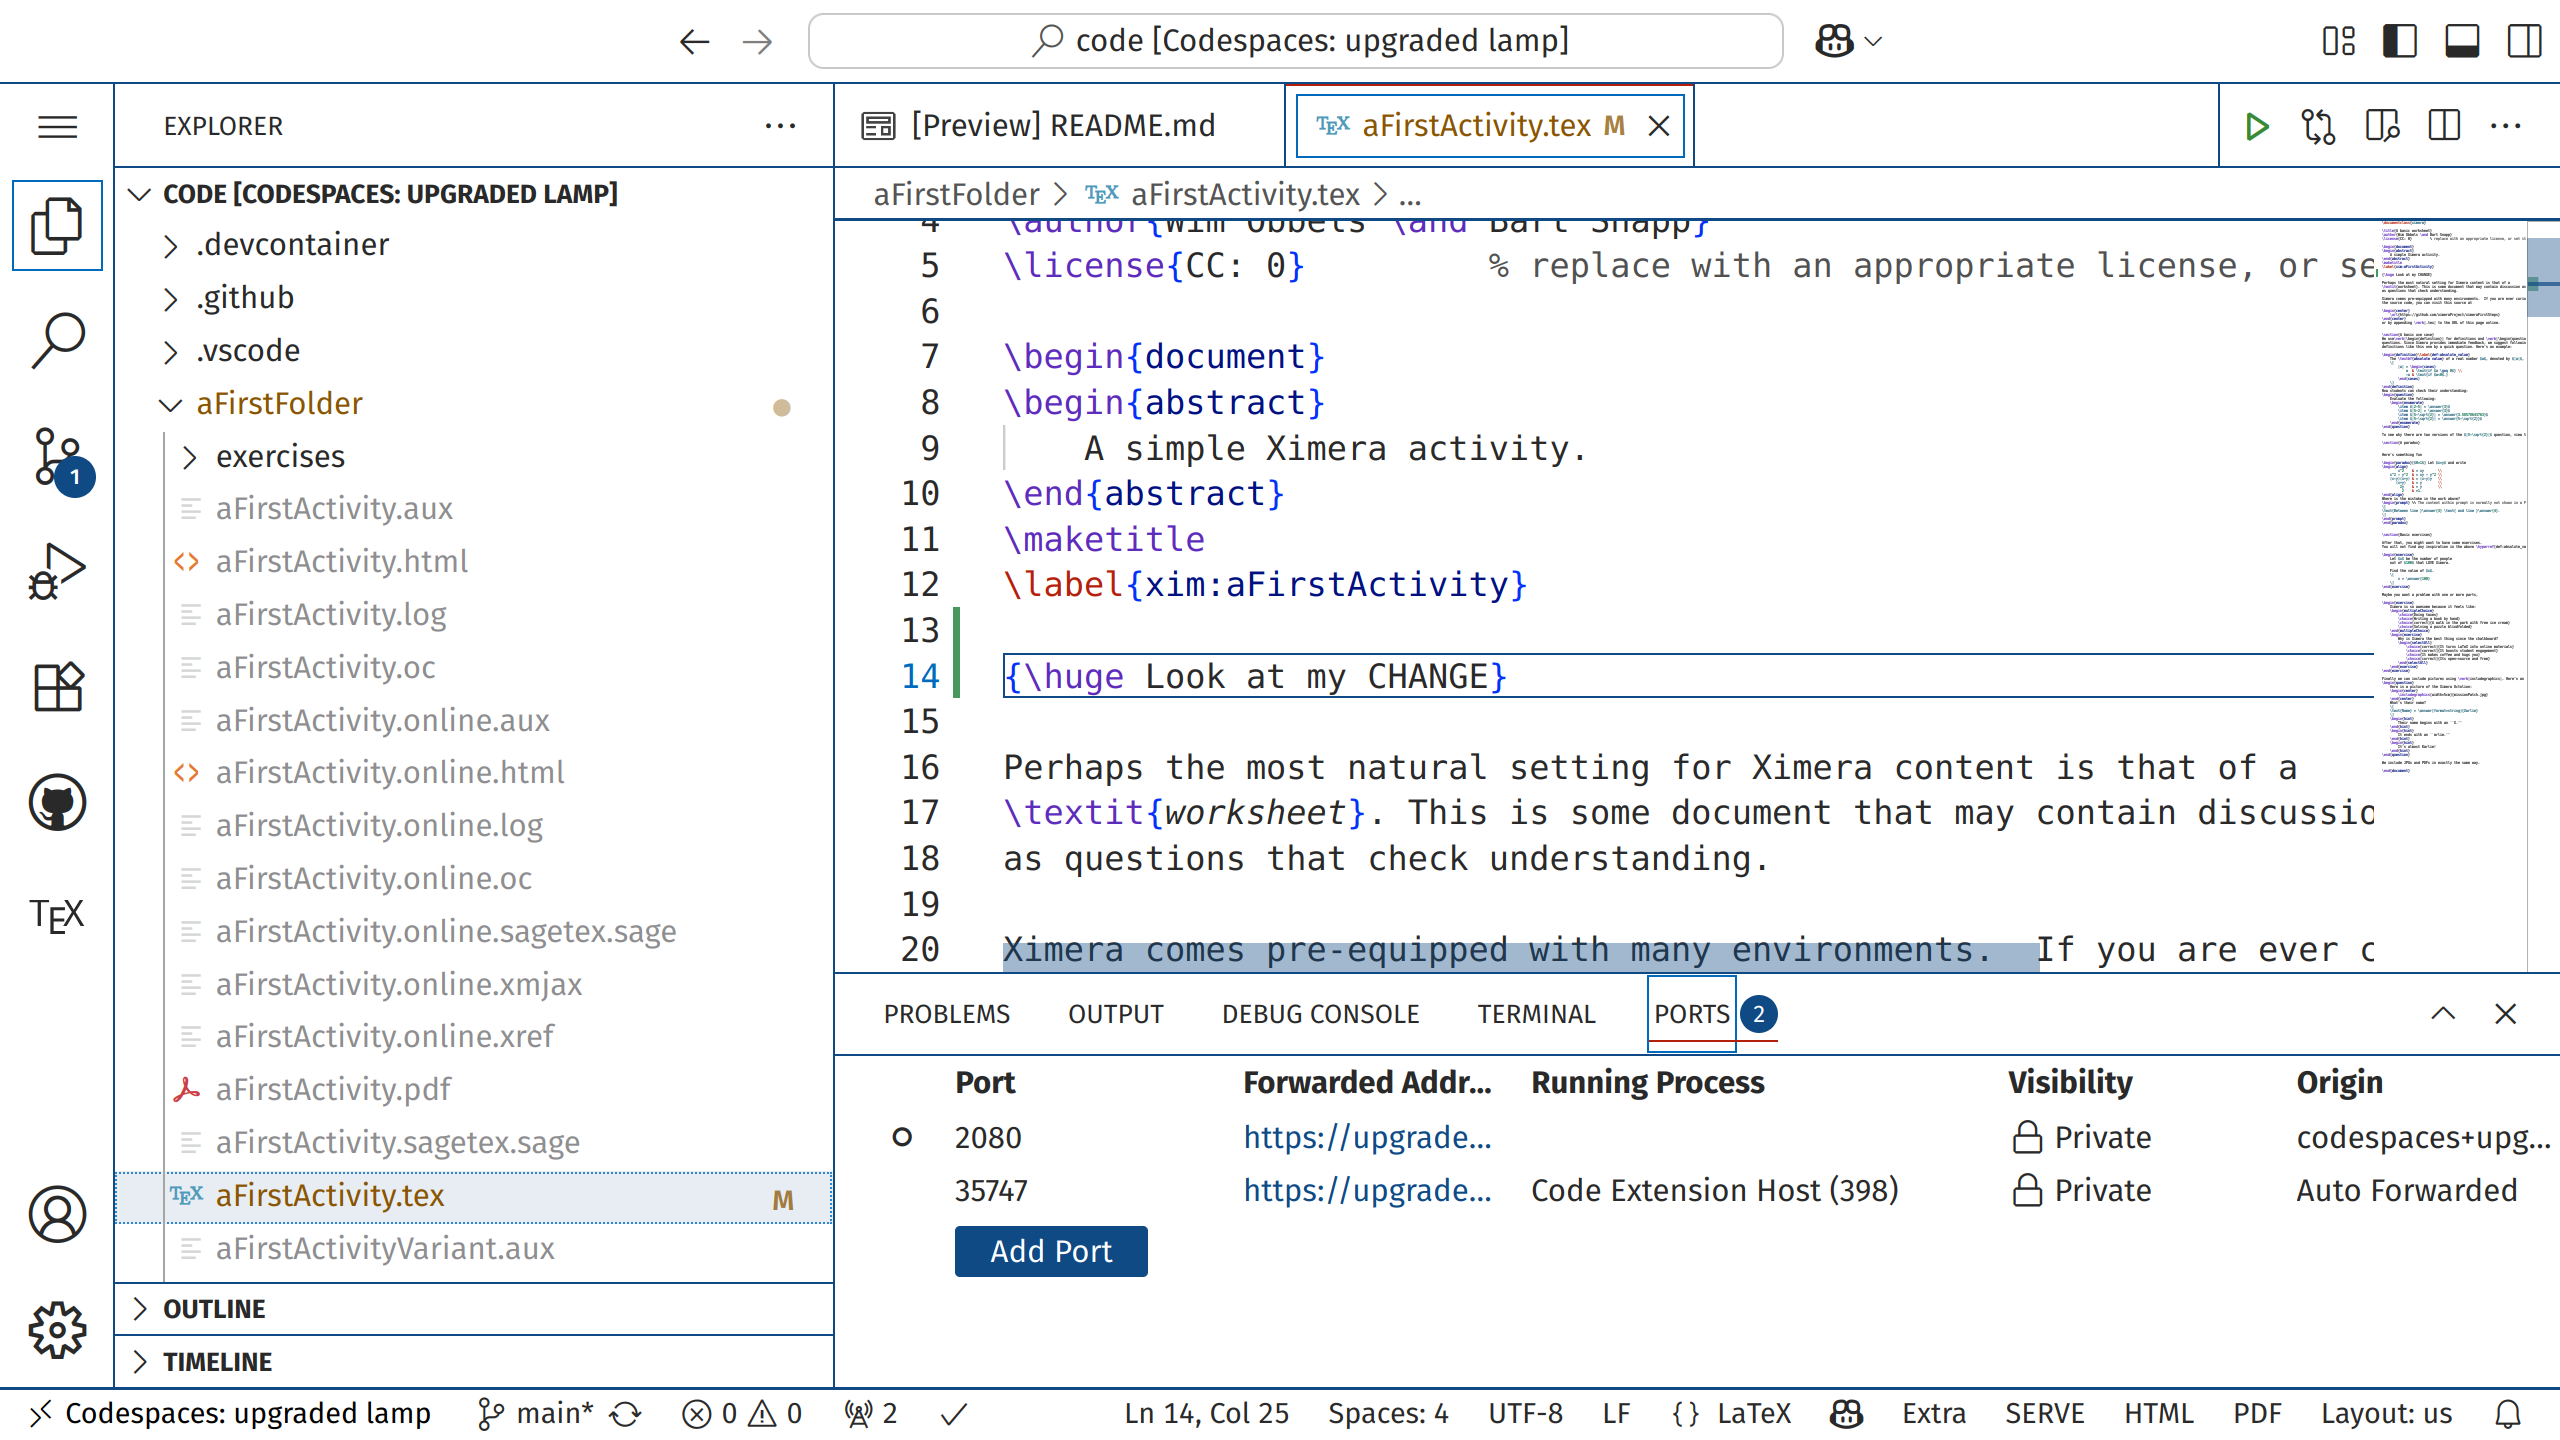Expand the exercises folder
Image resolution: width=2560 pixels, height=1440 pixels.
(x=280, y=456)
